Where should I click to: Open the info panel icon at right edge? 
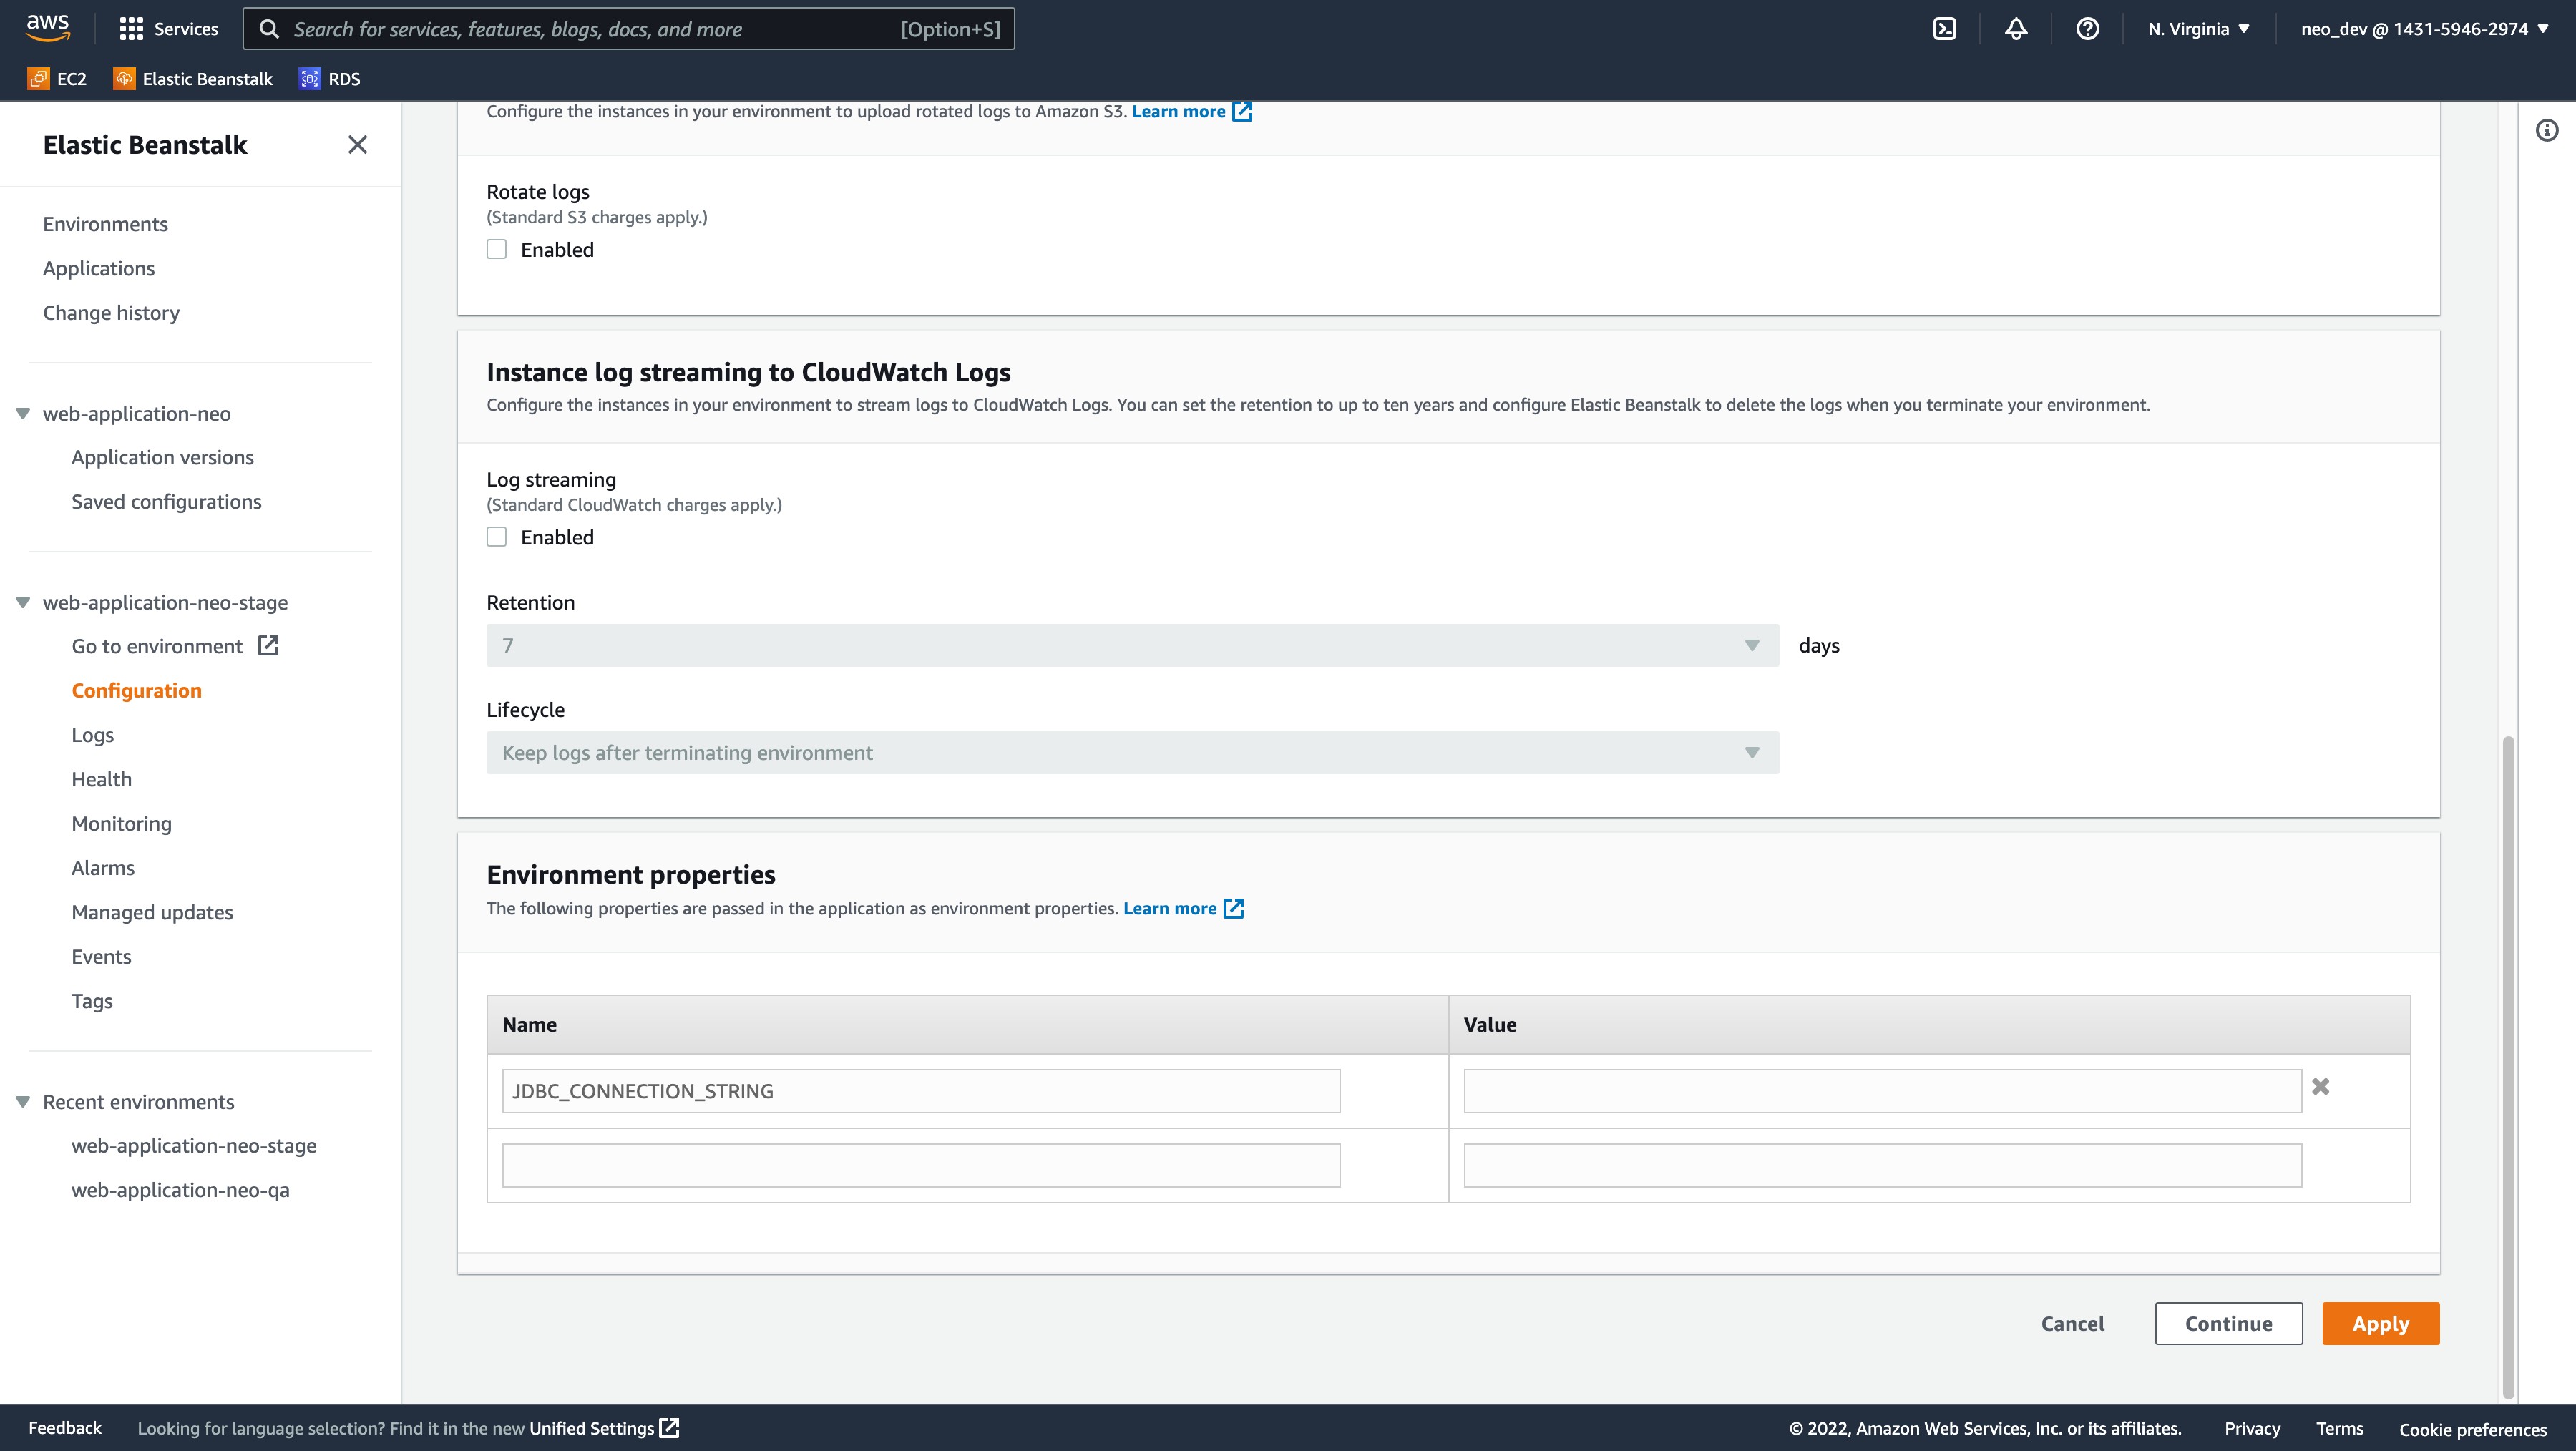coord(2547,130)
